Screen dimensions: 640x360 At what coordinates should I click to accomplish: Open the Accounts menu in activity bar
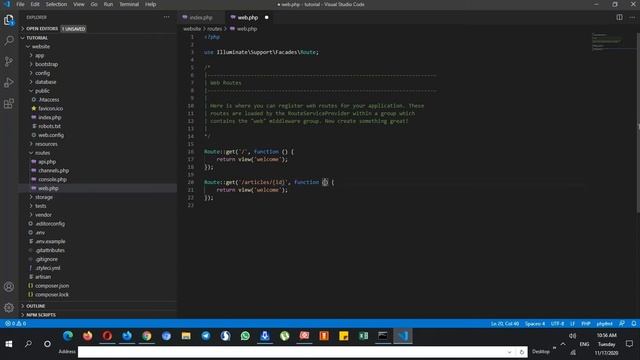9,287
